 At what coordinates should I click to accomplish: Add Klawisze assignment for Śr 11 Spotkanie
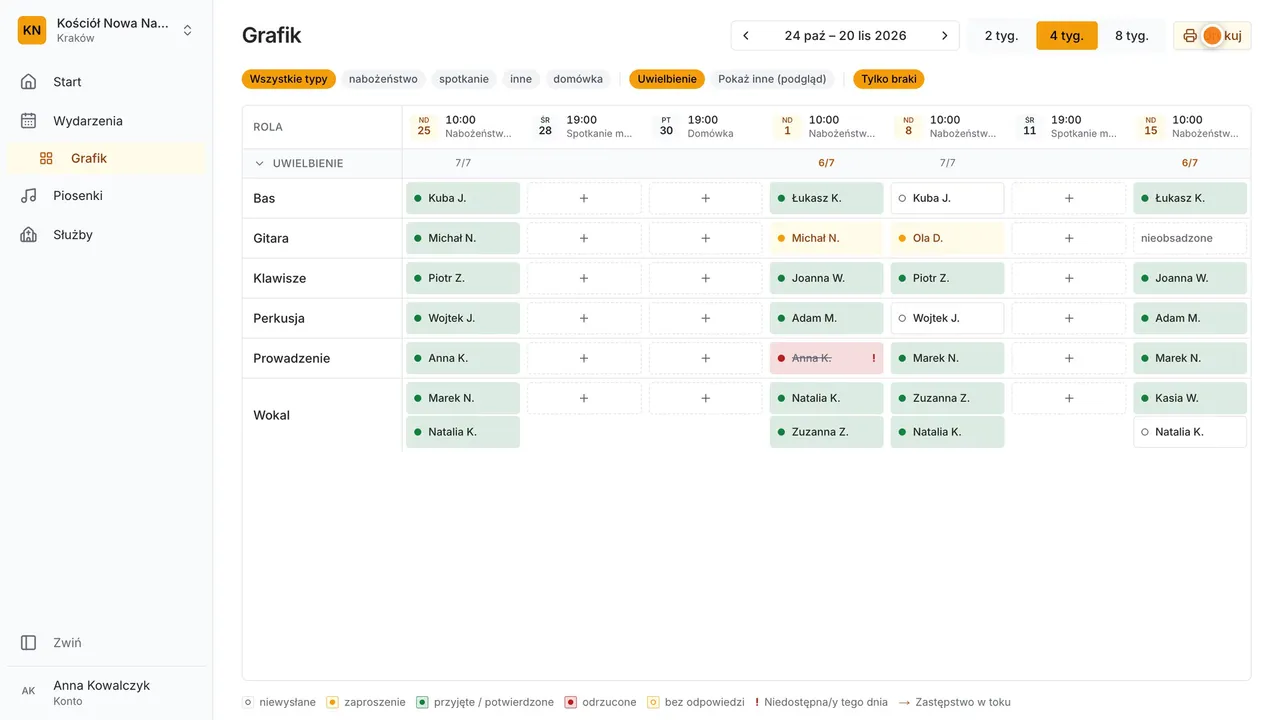1069,278
